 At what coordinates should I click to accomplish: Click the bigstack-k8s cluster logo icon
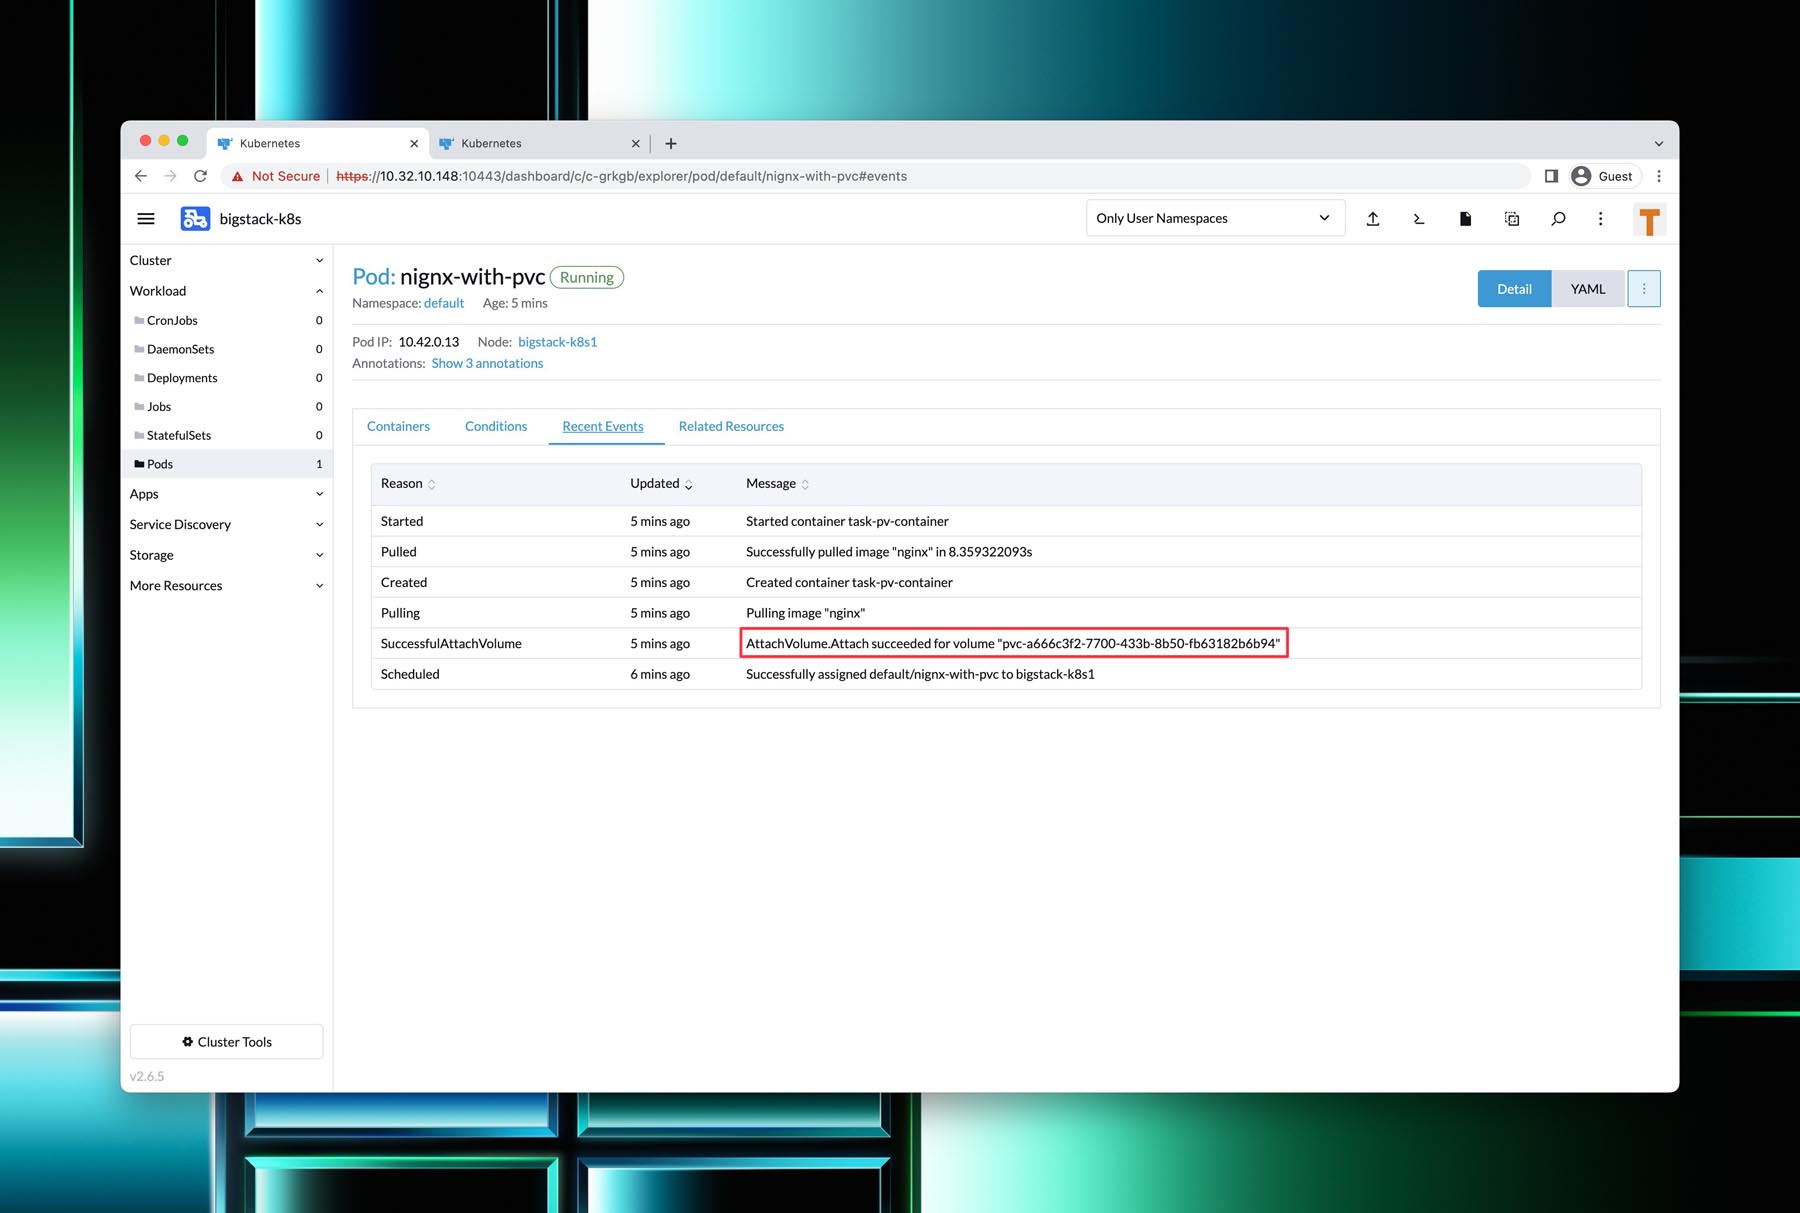195,219
